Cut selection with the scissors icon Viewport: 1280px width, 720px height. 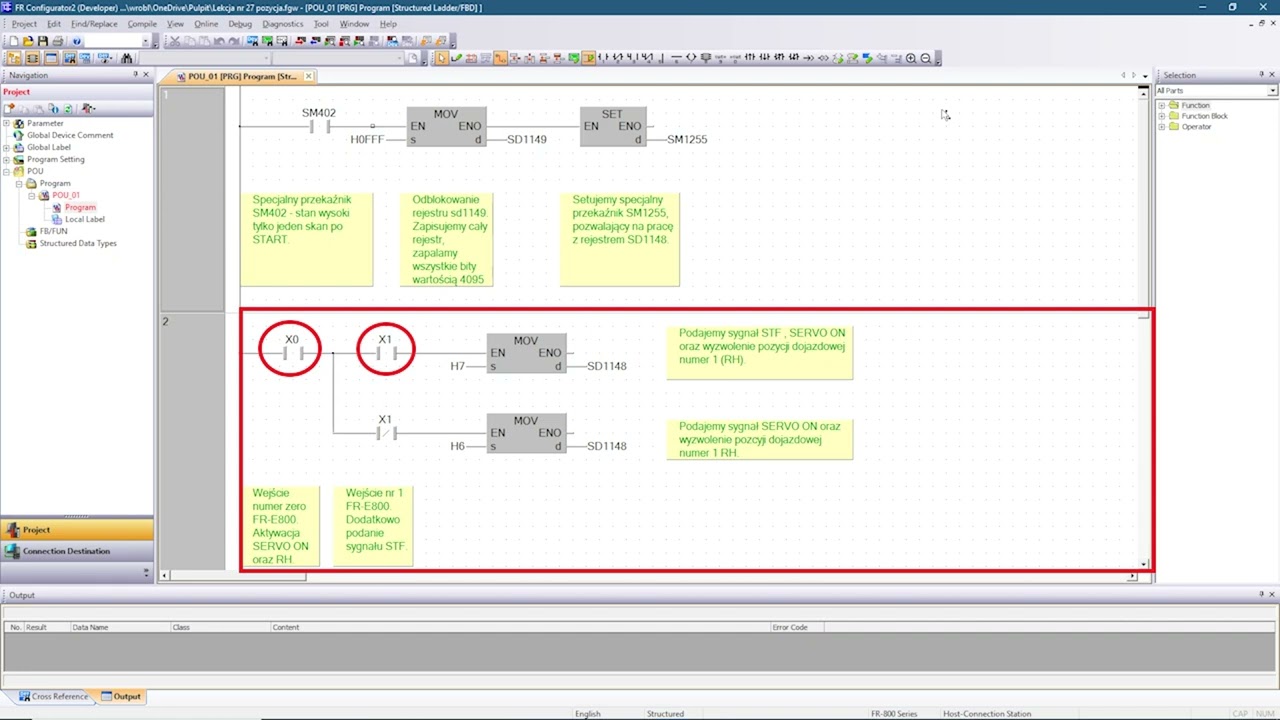174,41
